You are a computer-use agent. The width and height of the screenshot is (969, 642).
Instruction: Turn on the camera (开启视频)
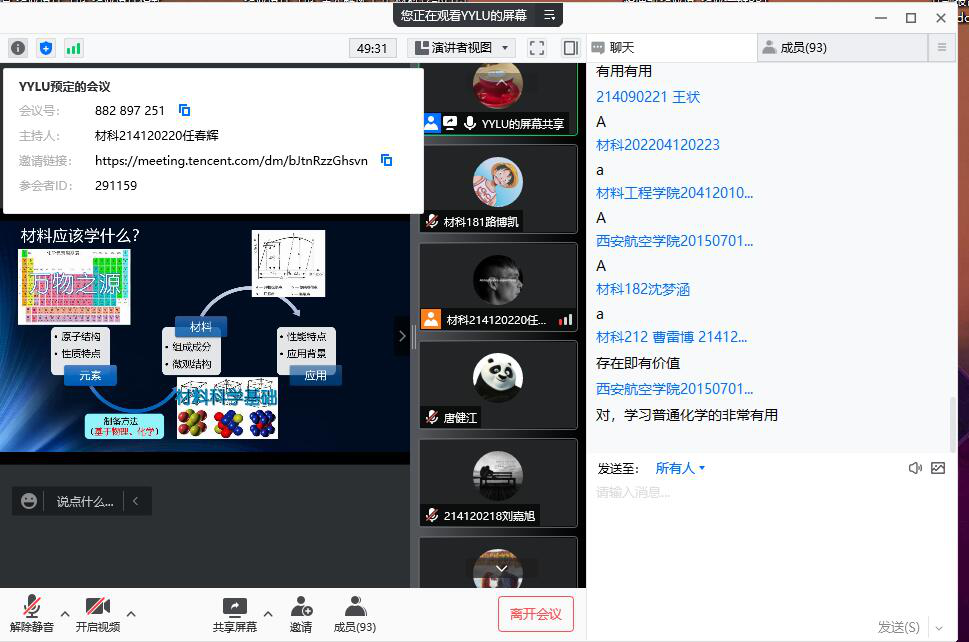98,613
